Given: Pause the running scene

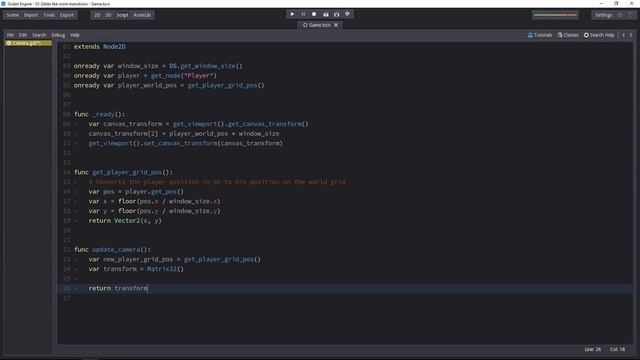Looking at the screenshot, I should click(303, 14).
